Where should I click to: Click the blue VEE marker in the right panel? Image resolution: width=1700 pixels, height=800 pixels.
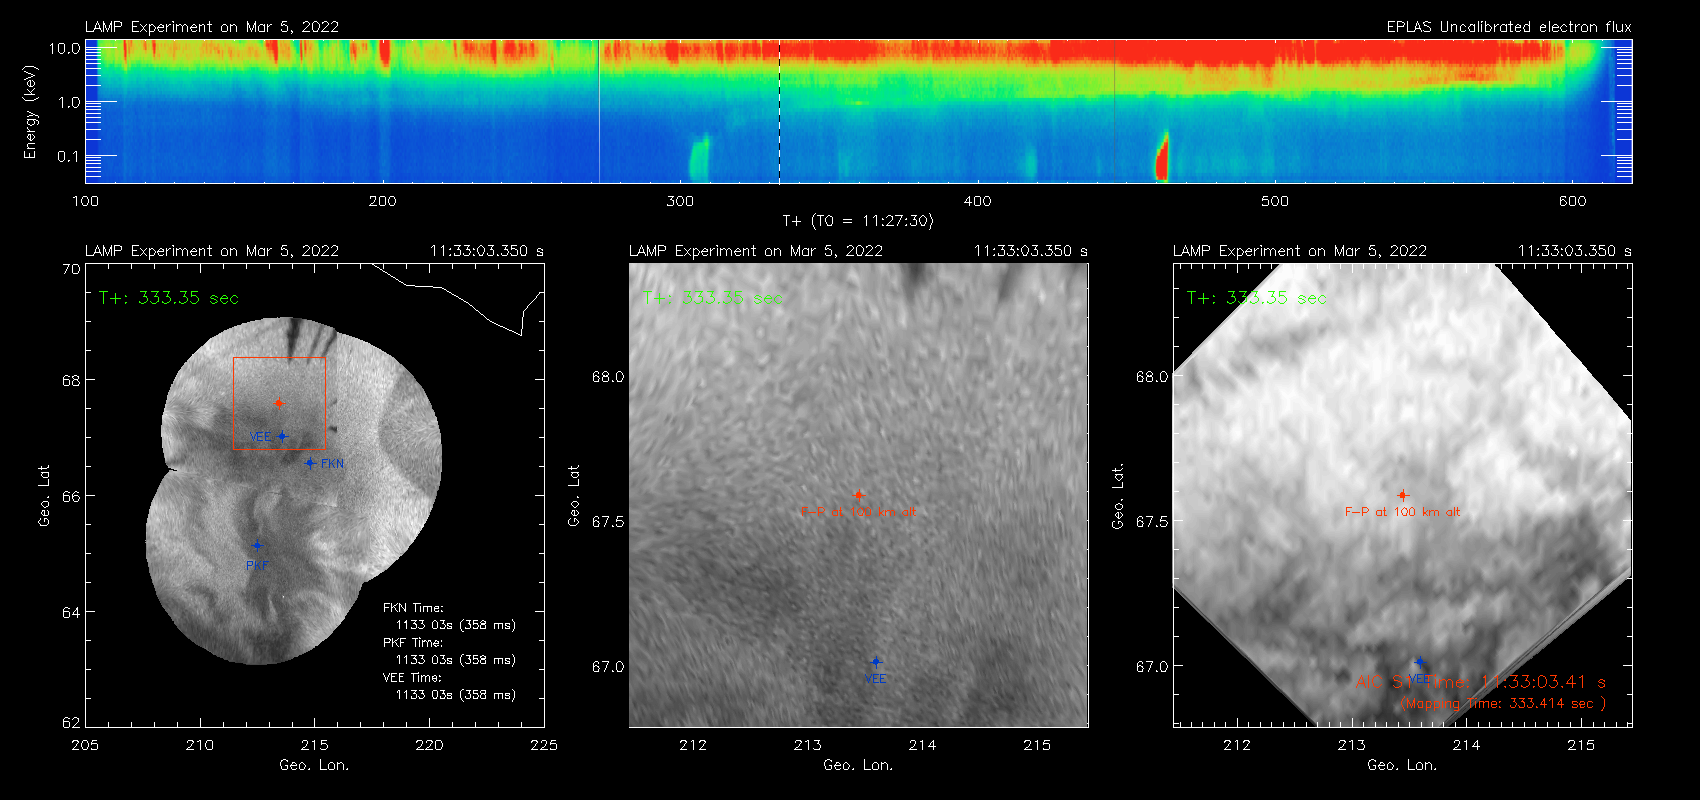[x=1420, y=662]
